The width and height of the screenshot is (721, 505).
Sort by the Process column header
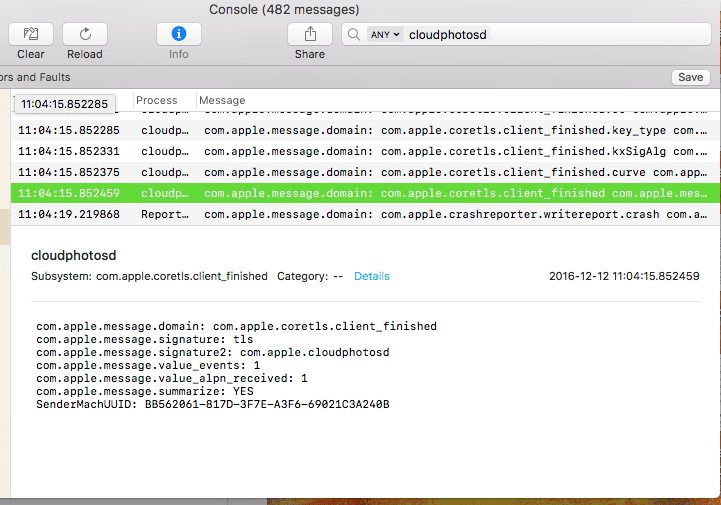point(156,100)
